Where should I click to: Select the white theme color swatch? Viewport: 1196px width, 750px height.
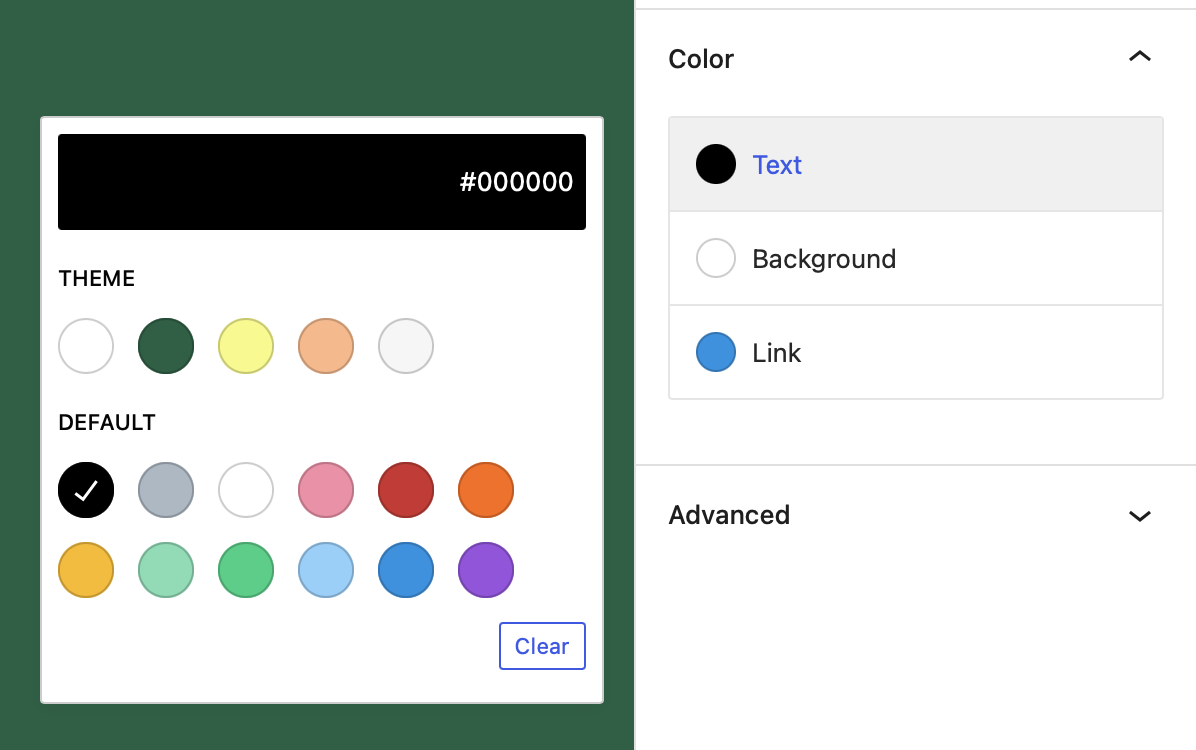pos(86,346)
